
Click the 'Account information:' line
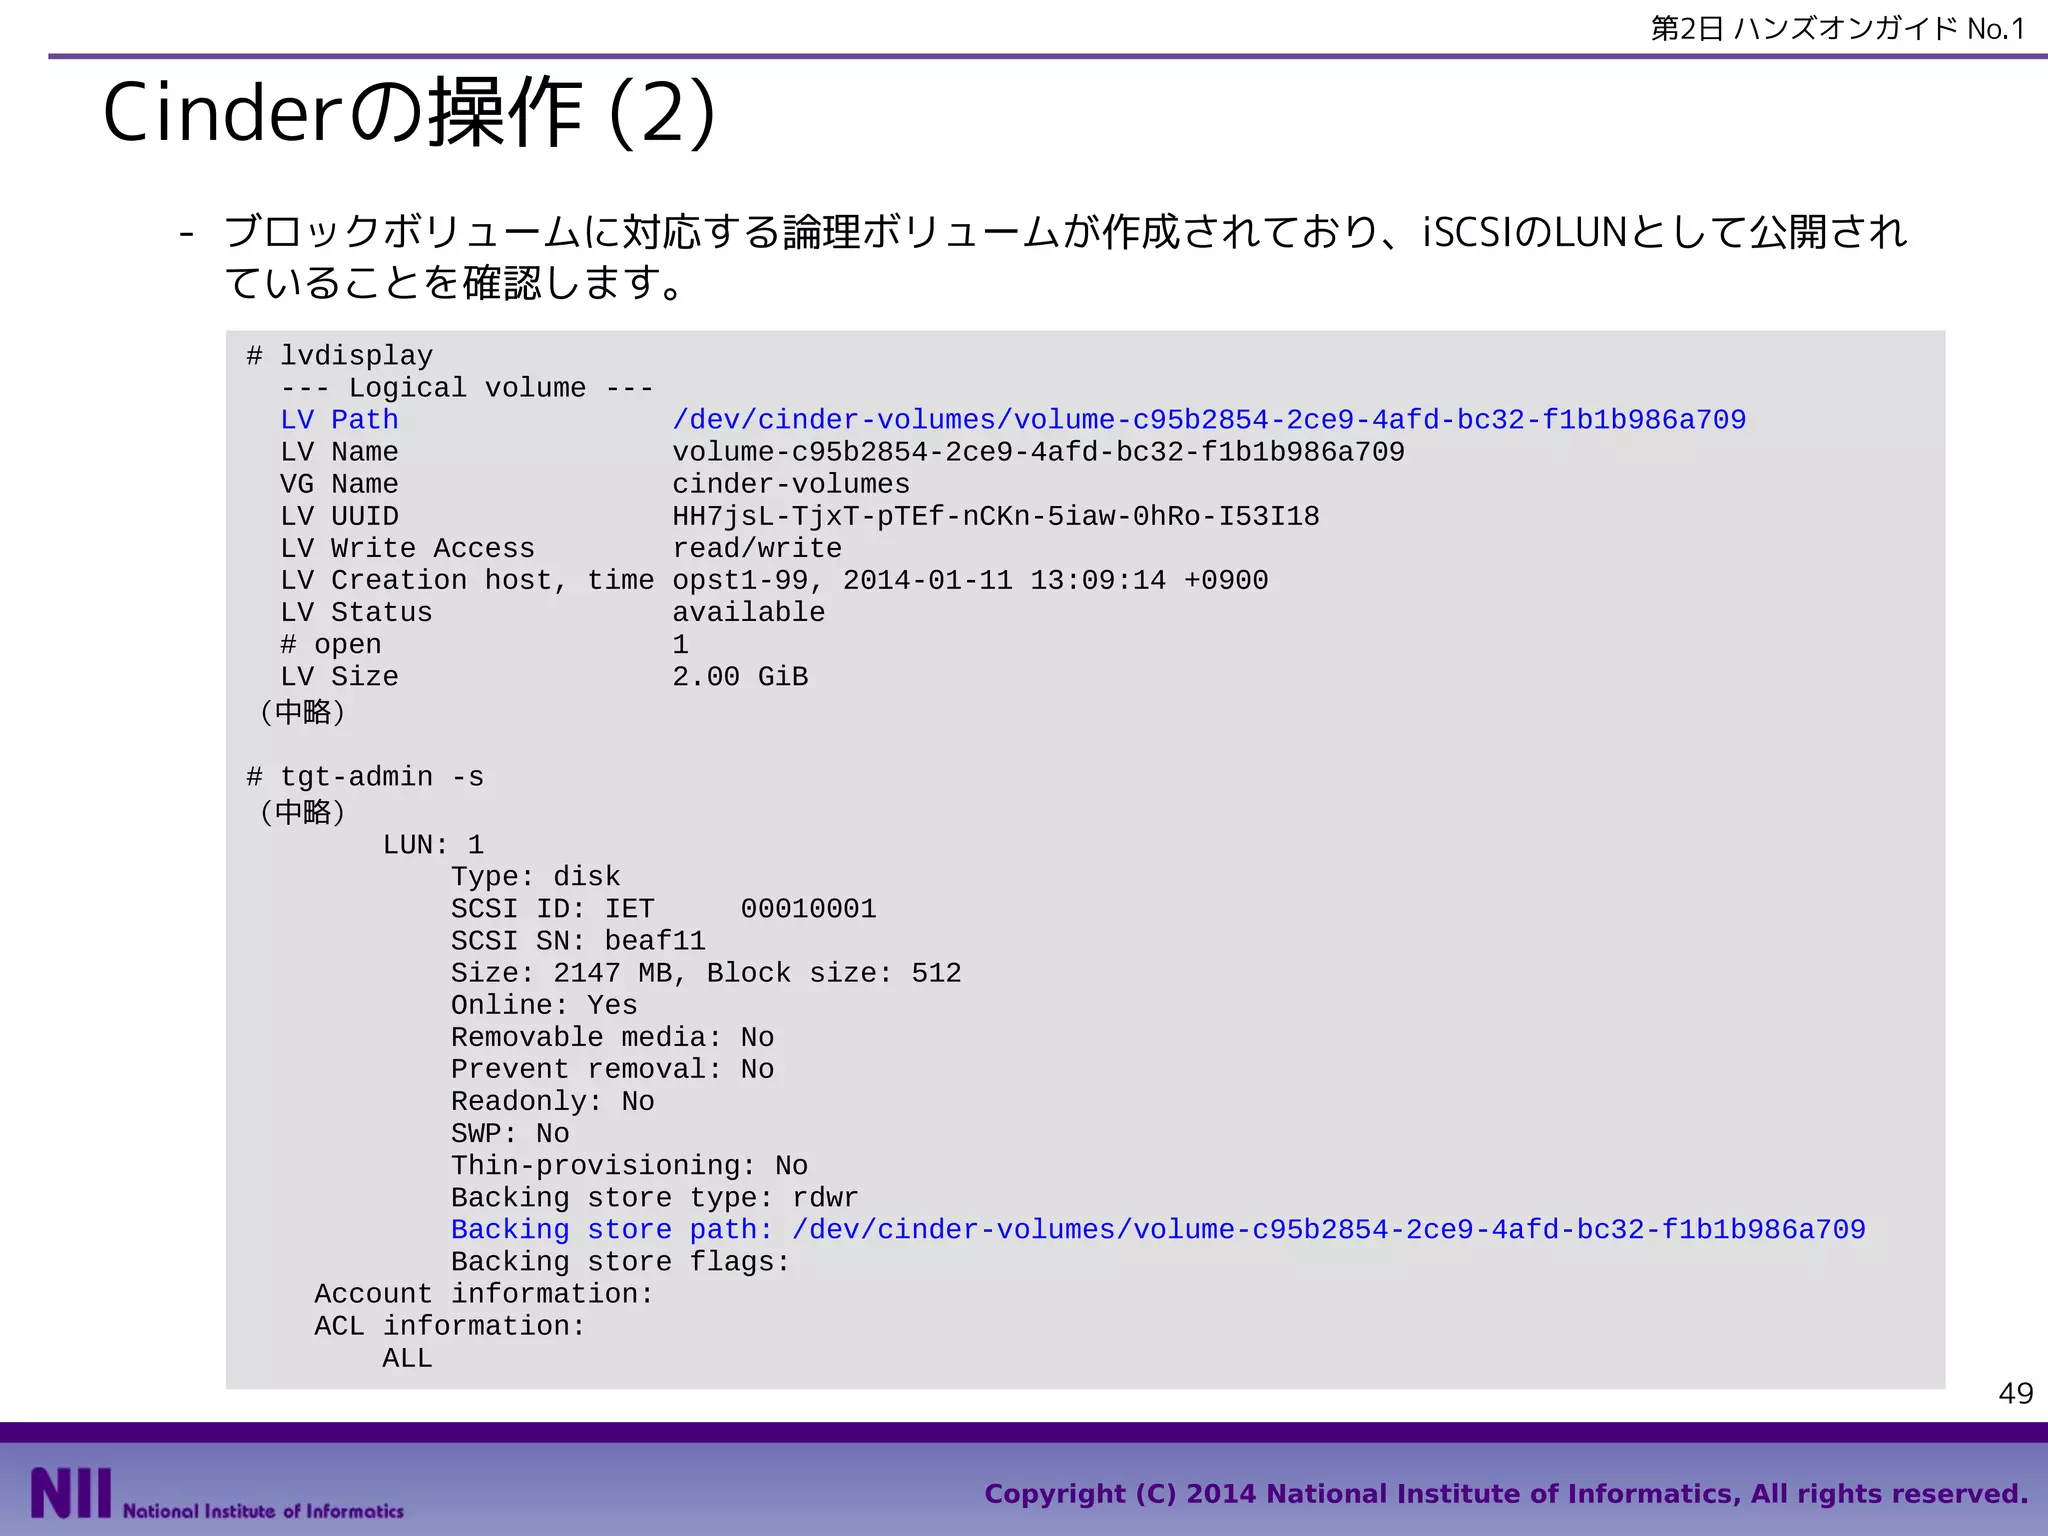coord(484,1294)
